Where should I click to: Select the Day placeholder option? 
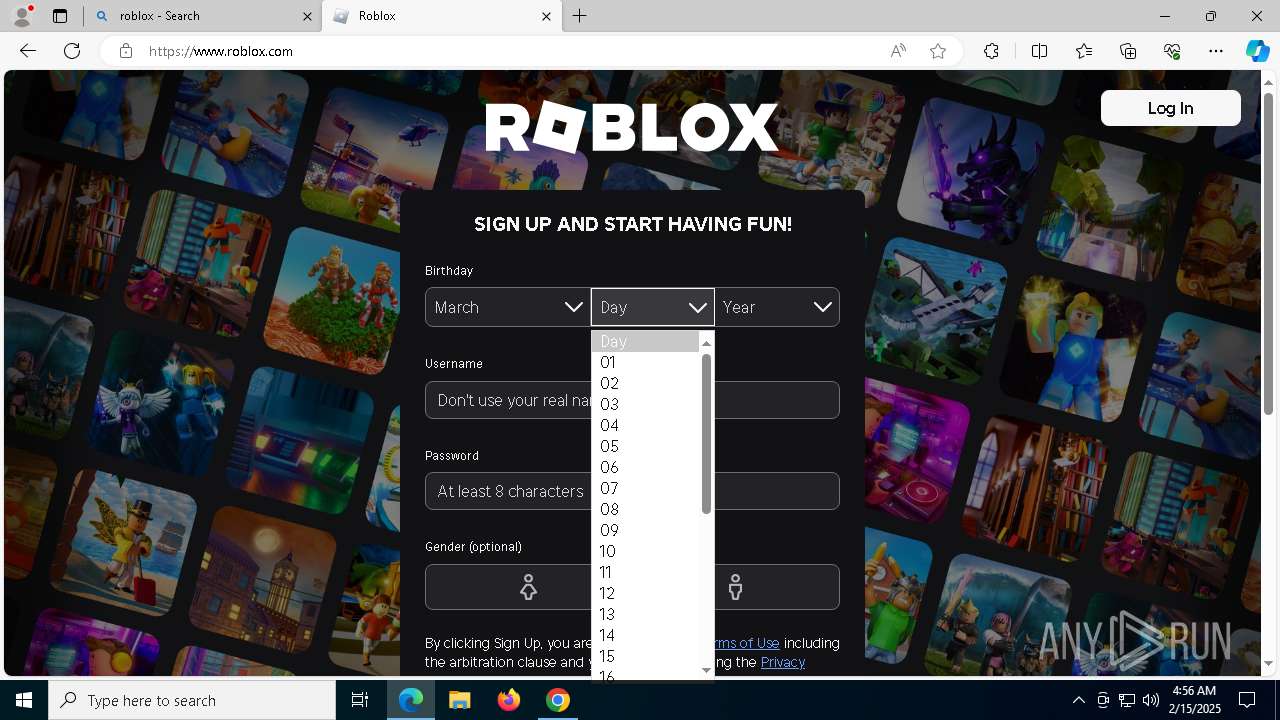[645, 341]
